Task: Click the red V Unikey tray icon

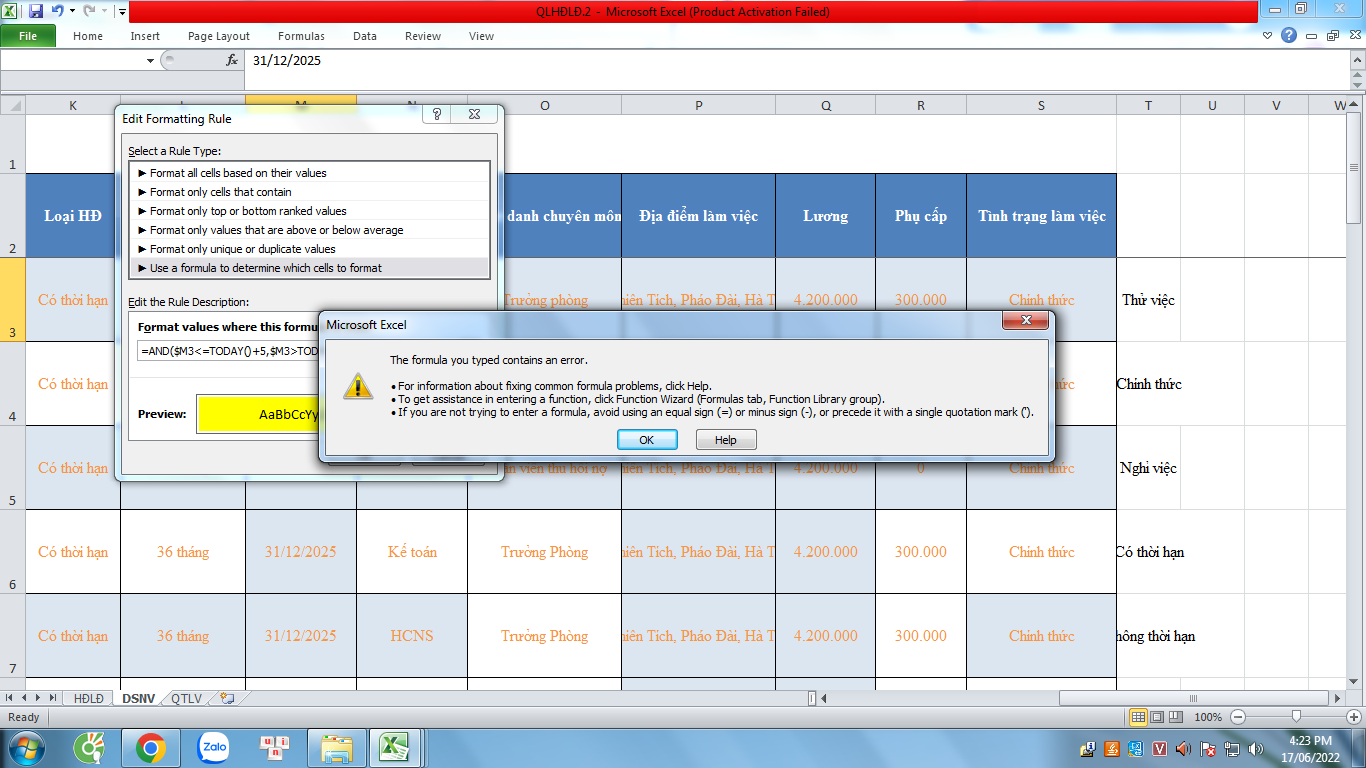Action: [x=1160, y=748]
